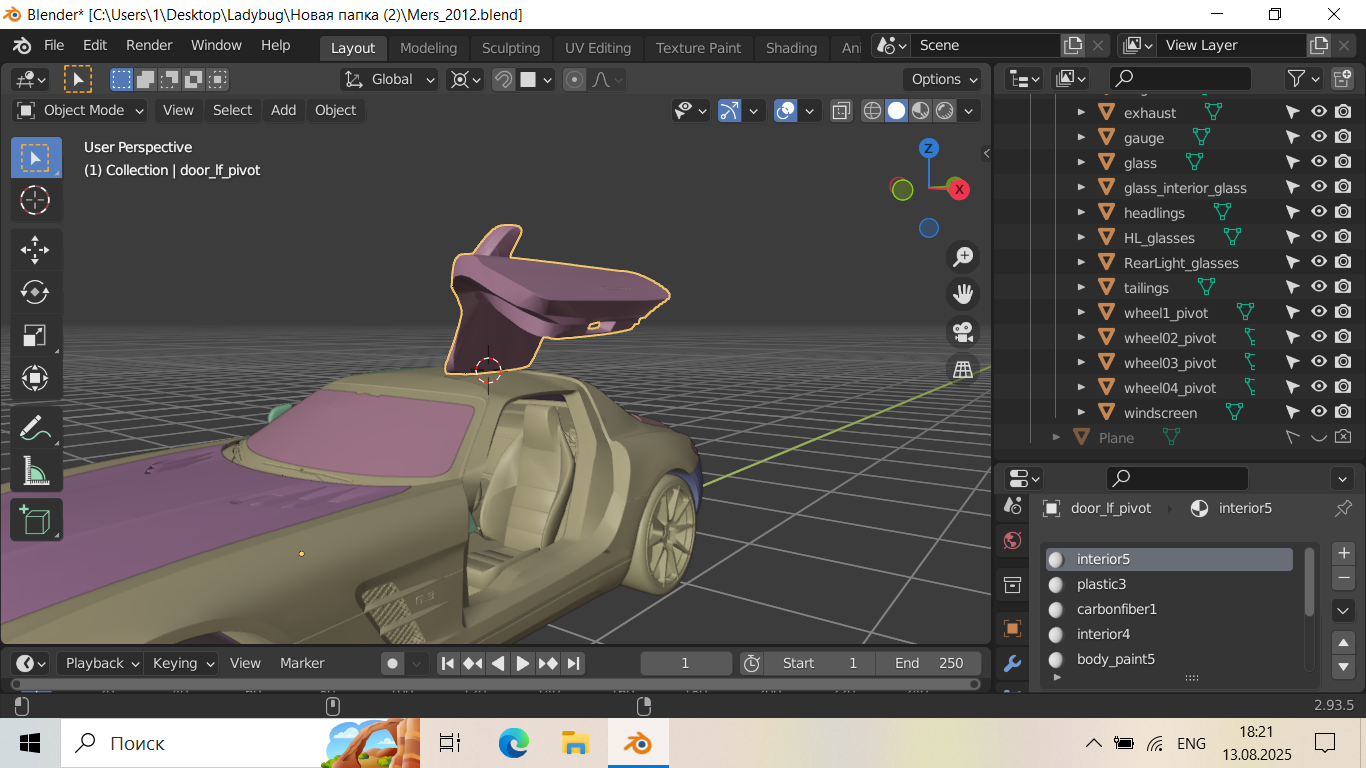Activate the Add Cube tool

(x=35, y=520)
